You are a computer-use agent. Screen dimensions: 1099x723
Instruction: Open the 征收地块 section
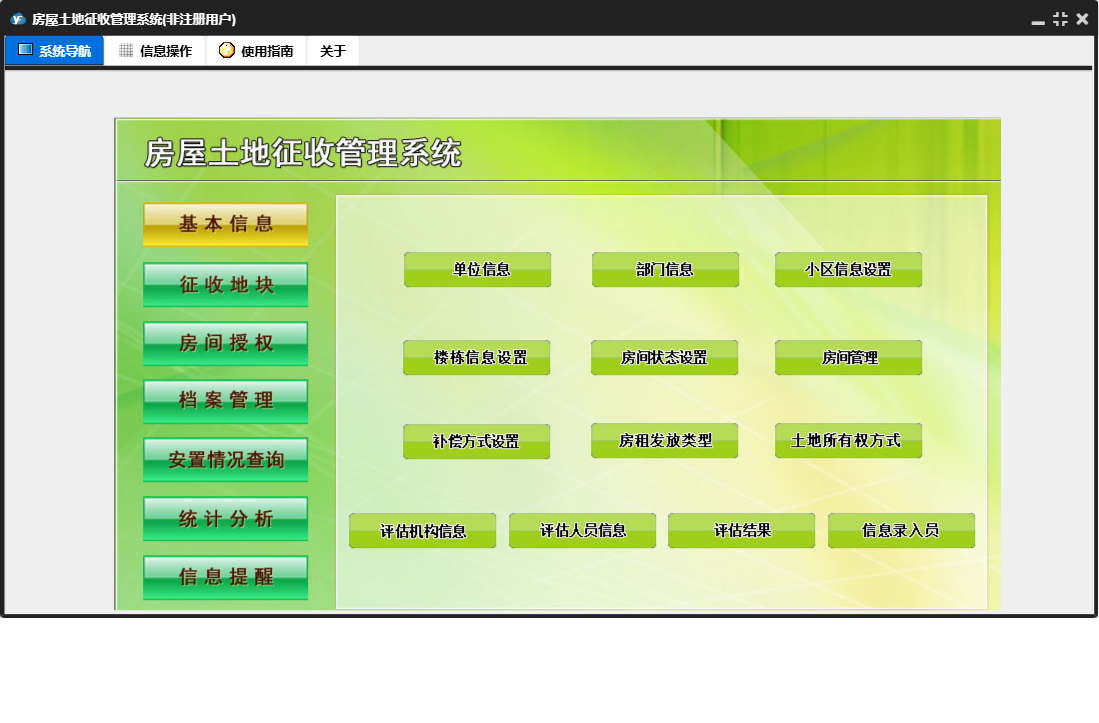click(x=226, y=285)
